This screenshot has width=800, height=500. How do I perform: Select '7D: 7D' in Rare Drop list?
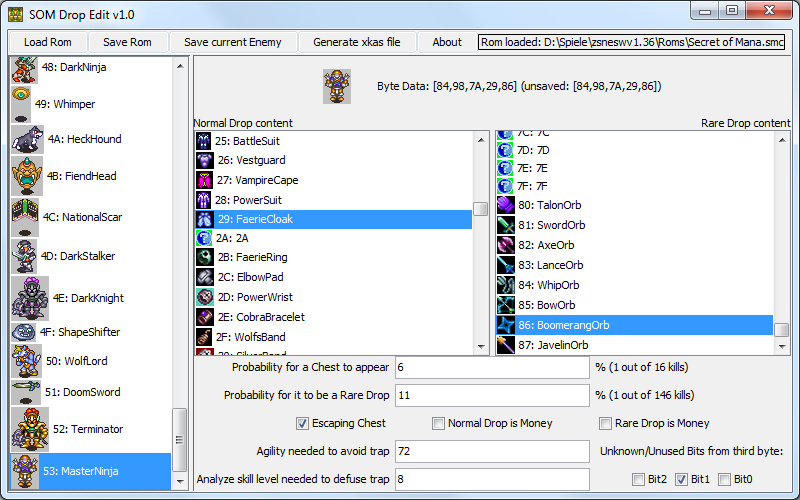[x=635, y=151]
